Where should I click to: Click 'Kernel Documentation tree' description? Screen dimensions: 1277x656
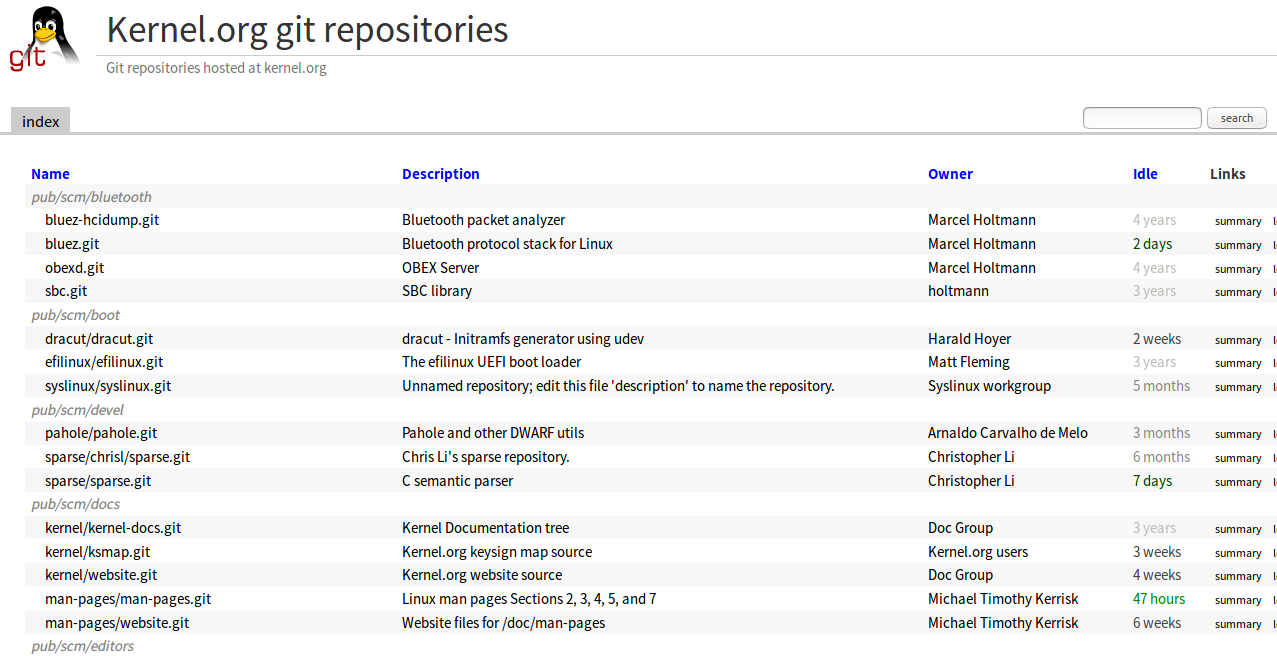click(485, 528)
